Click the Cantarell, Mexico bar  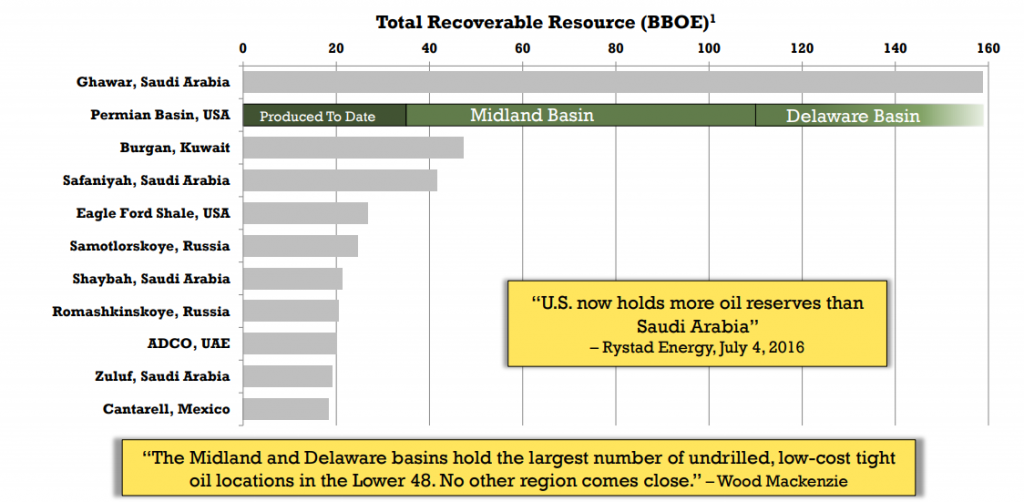(x=286, y=409)
